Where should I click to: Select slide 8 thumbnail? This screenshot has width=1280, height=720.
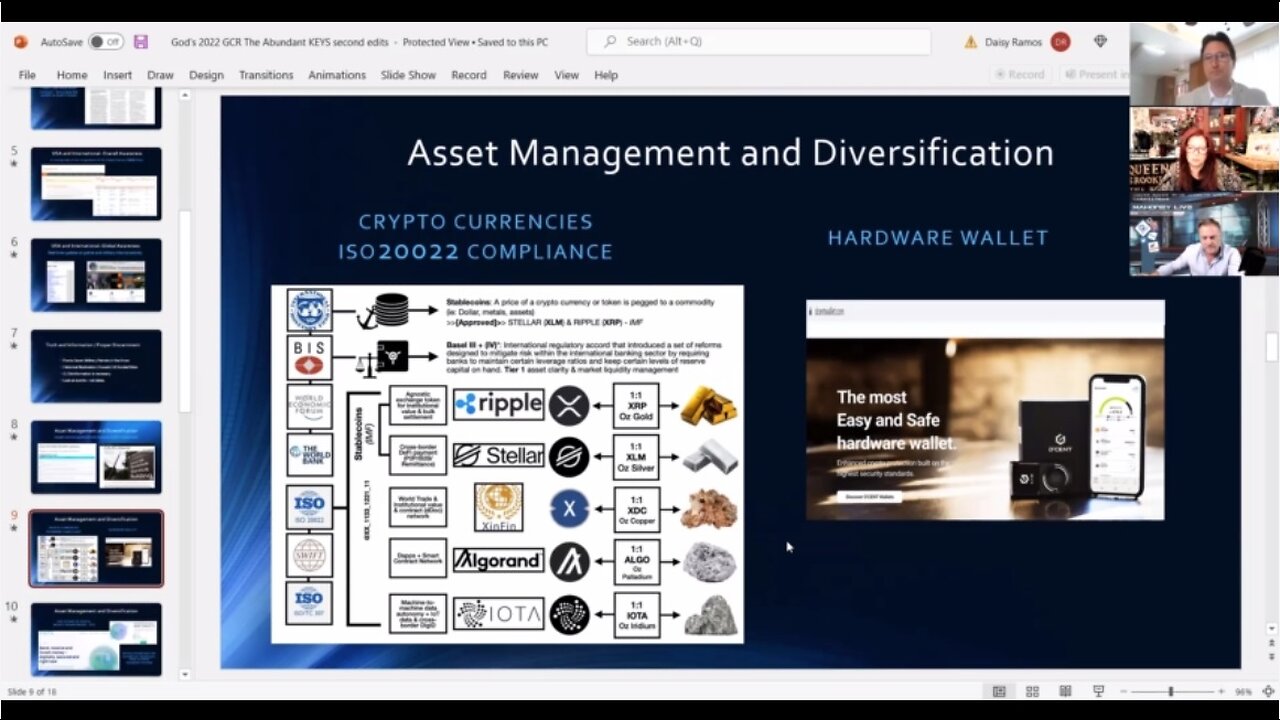pyautogui.click(x=96, y=457)
